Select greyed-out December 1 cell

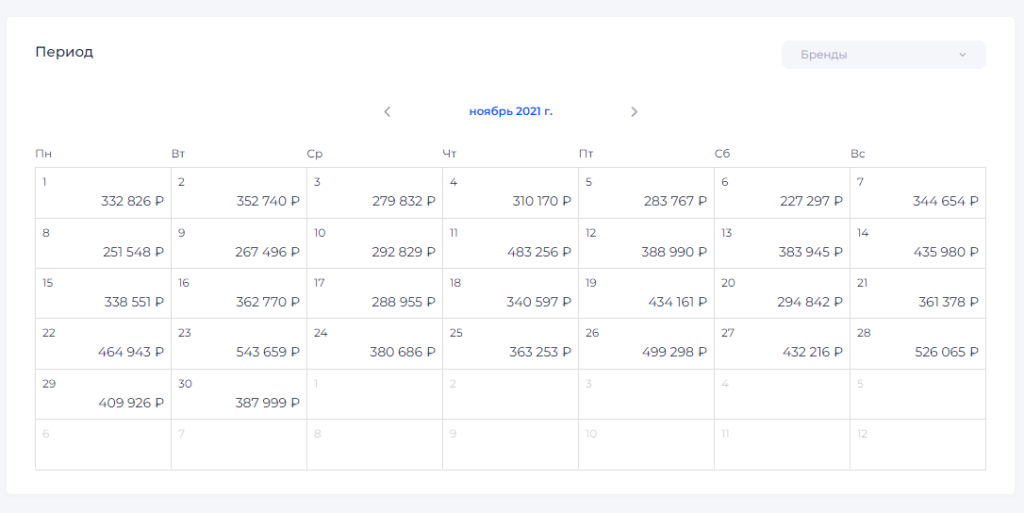[375, 394]
